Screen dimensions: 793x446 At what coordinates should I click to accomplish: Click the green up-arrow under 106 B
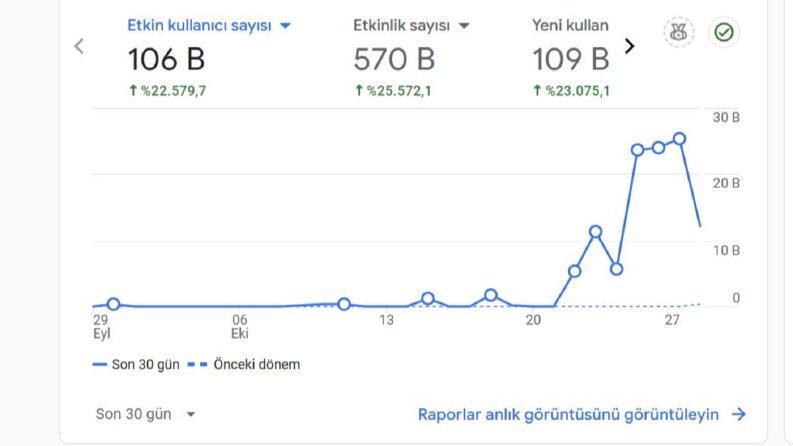point(133,91)
